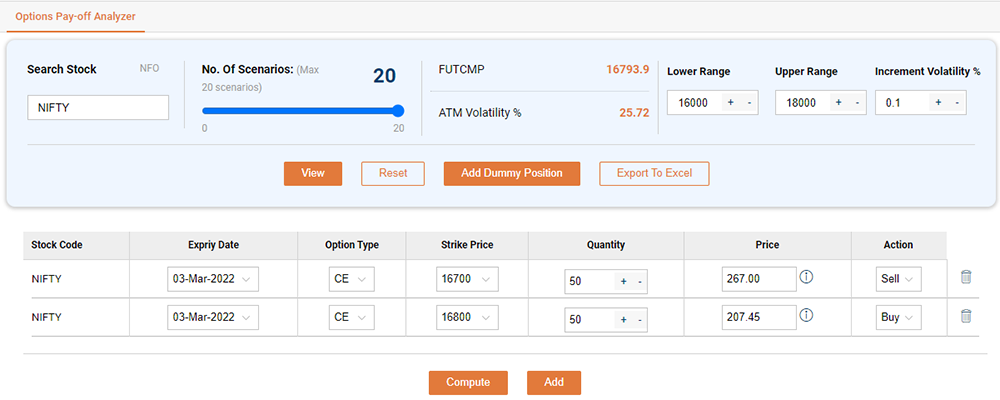Image resolution: width=1000 pixels, height=400 pixels.
Task: Click info icon next to price 267.00
Action: point(806,277)
